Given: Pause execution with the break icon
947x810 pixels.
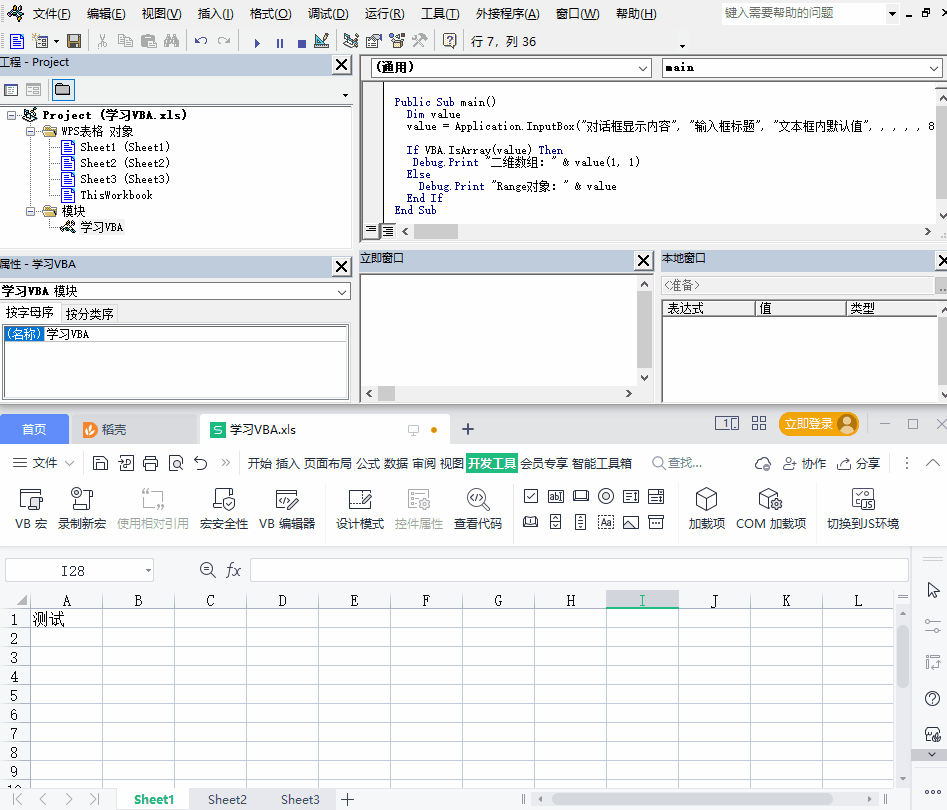Looking at the screenshot, I should pos(280,42).
